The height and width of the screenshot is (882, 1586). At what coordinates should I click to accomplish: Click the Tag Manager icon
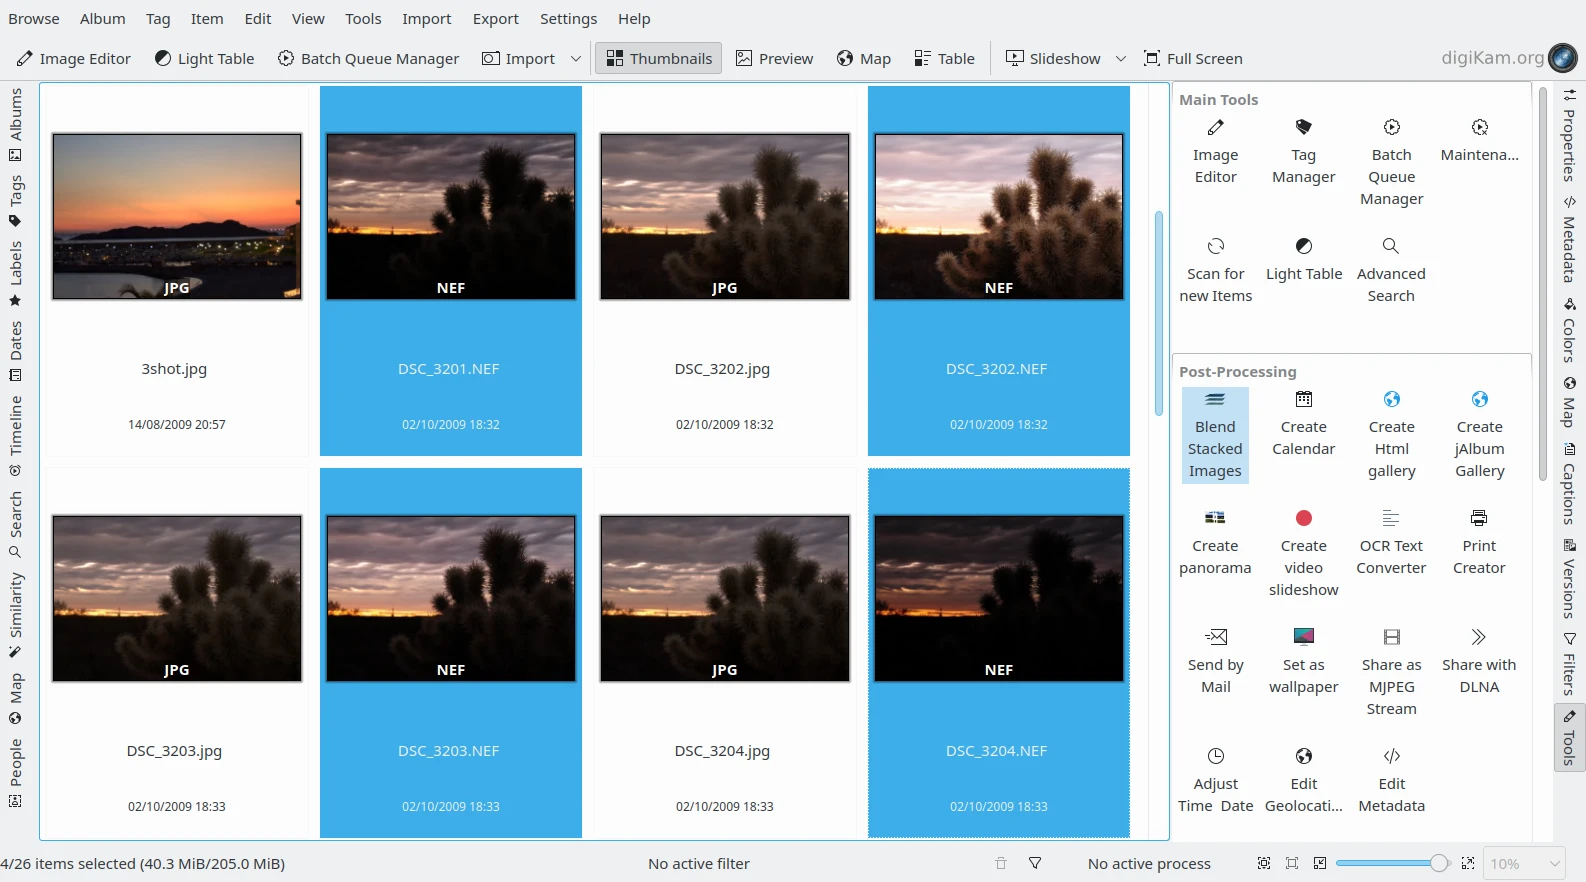click(1303, 128)
